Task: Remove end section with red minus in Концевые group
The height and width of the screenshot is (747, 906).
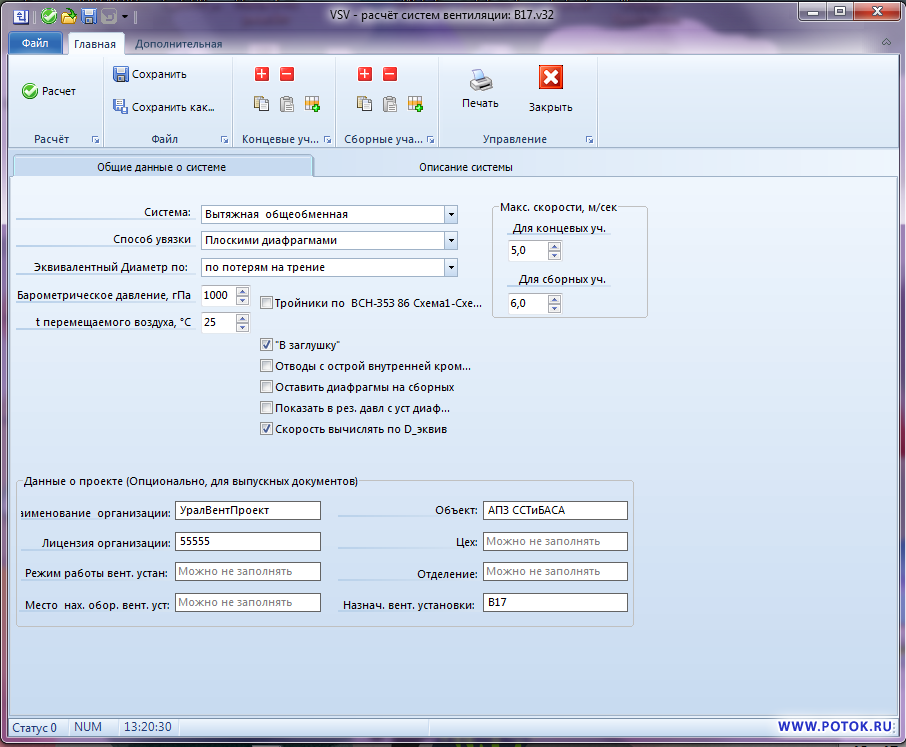Action: 287,74
